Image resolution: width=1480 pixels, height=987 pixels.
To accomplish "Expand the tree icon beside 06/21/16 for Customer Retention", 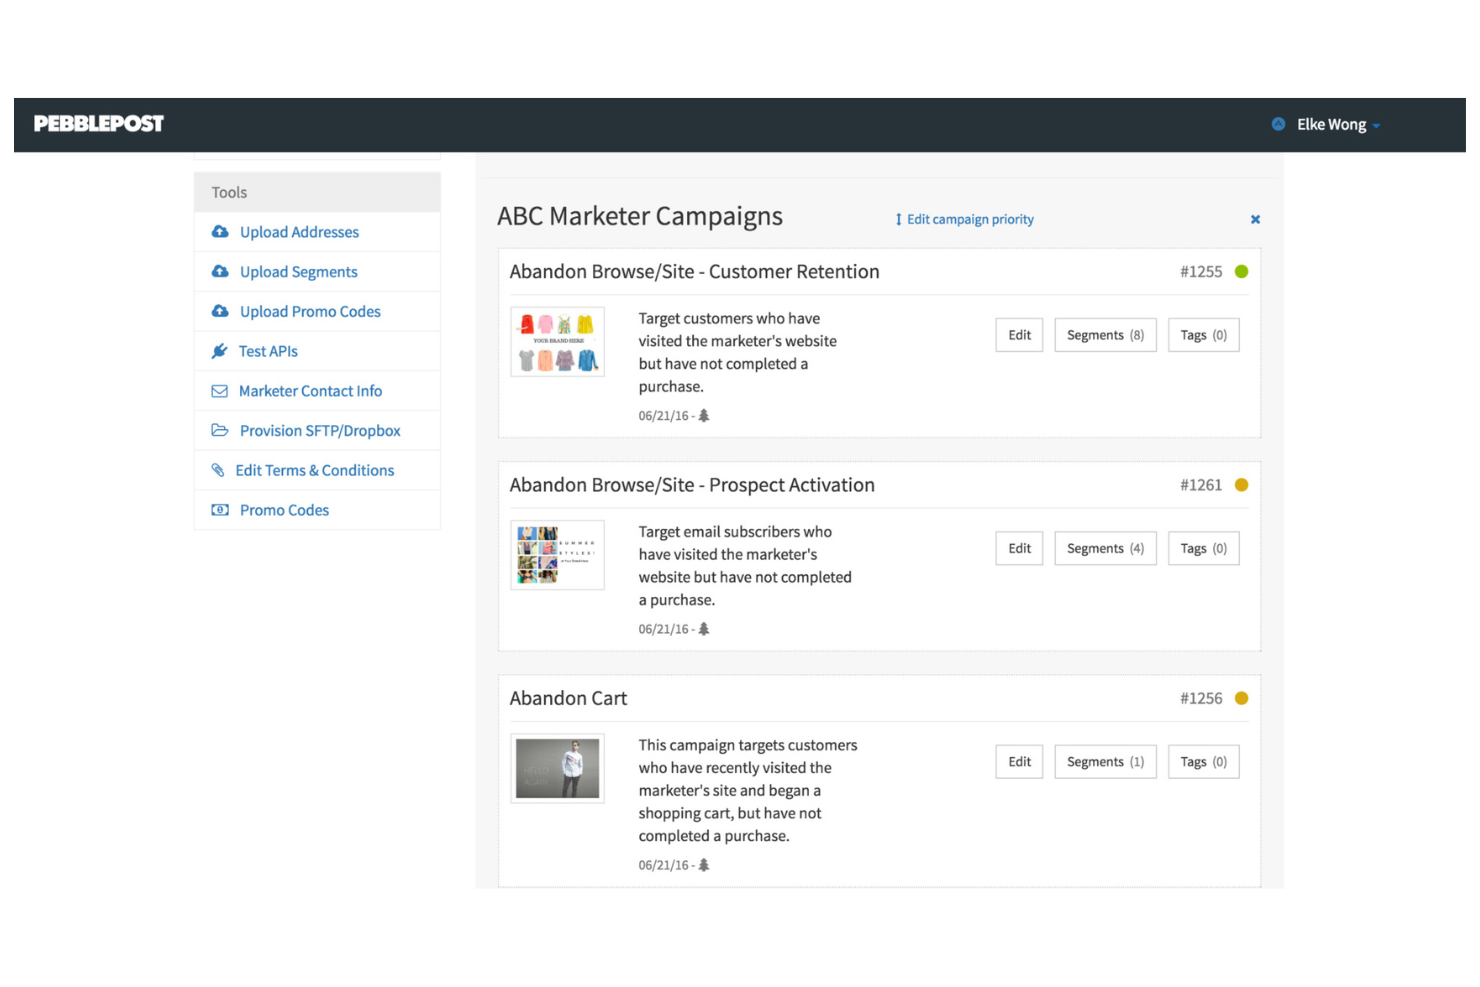I will pyautogui.click(x=703, y=415).
